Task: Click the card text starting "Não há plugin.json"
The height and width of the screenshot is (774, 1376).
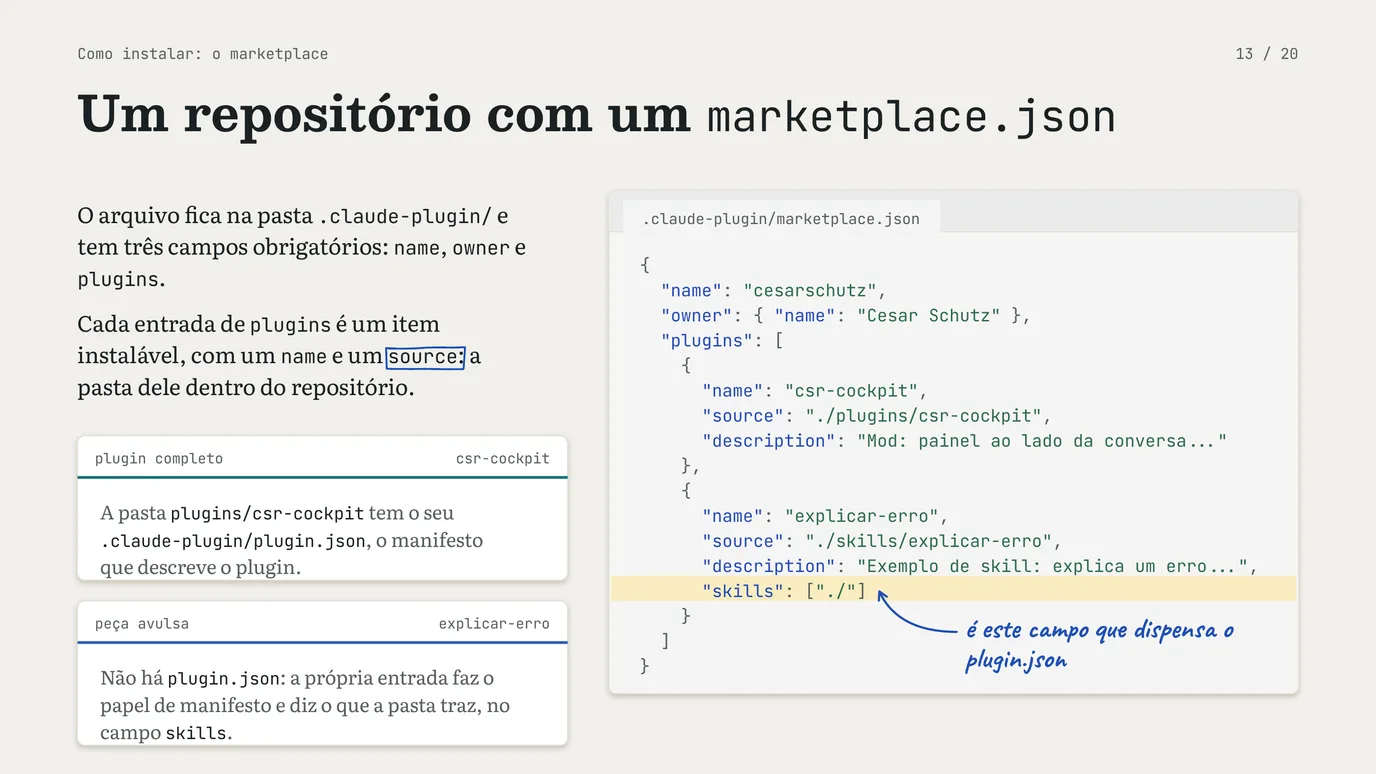Action: [305, 705]
